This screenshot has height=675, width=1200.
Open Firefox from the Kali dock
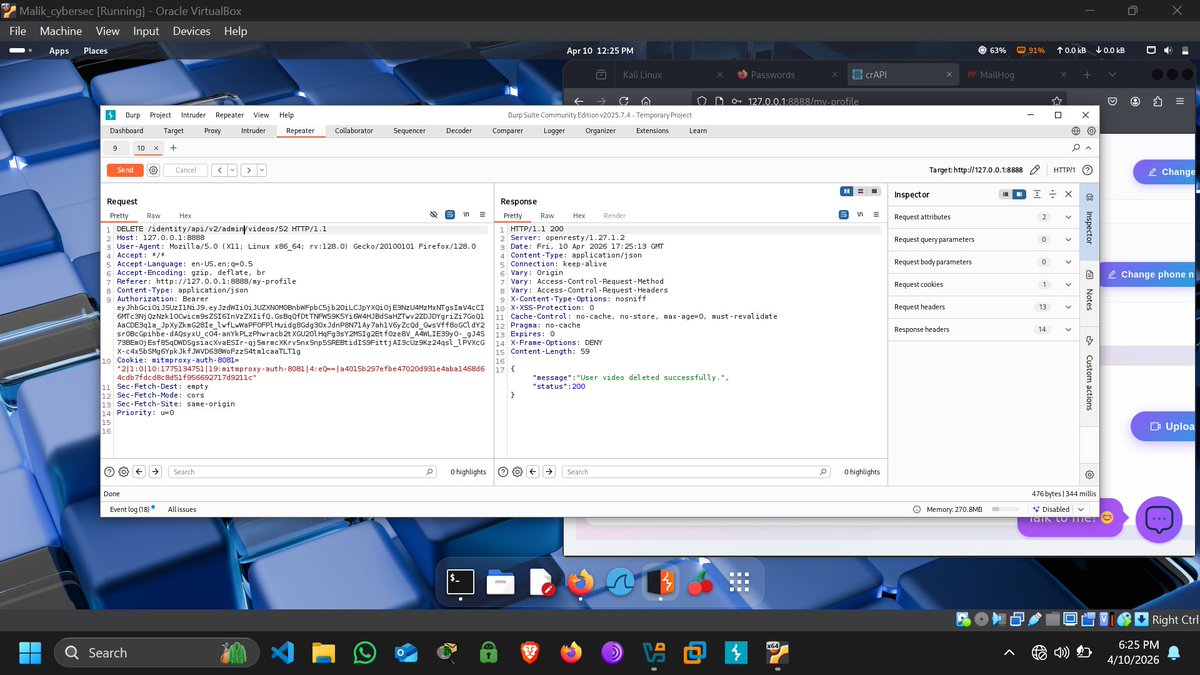pyautogui.click(x=580, y=582)
